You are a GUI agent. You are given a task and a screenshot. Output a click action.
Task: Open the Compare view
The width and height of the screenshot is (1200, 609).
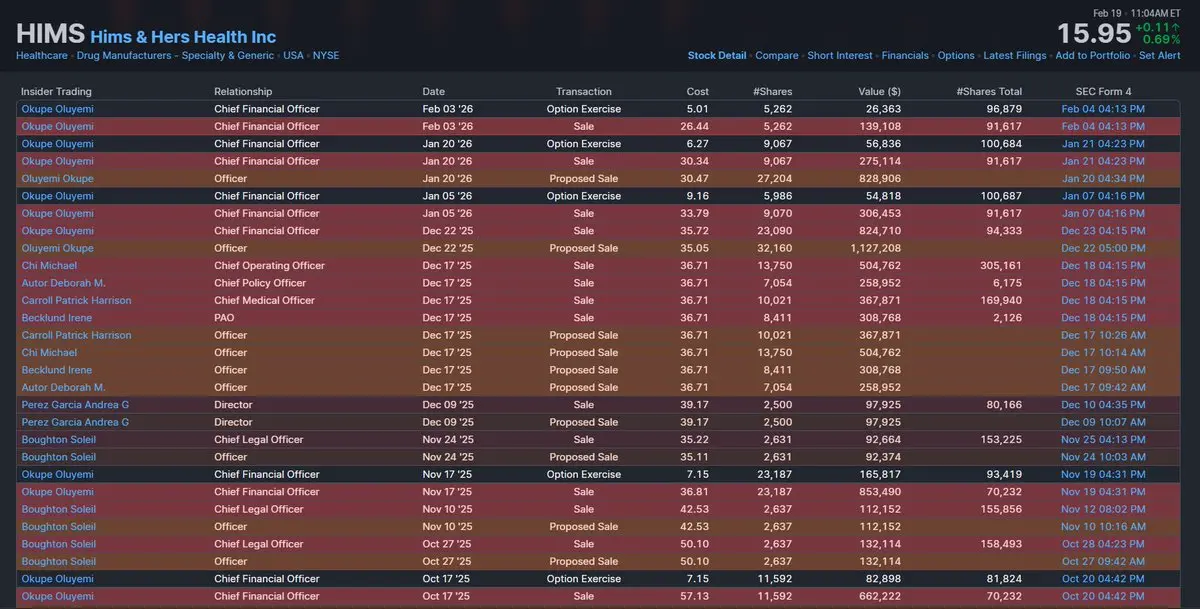tap(777, 56)
